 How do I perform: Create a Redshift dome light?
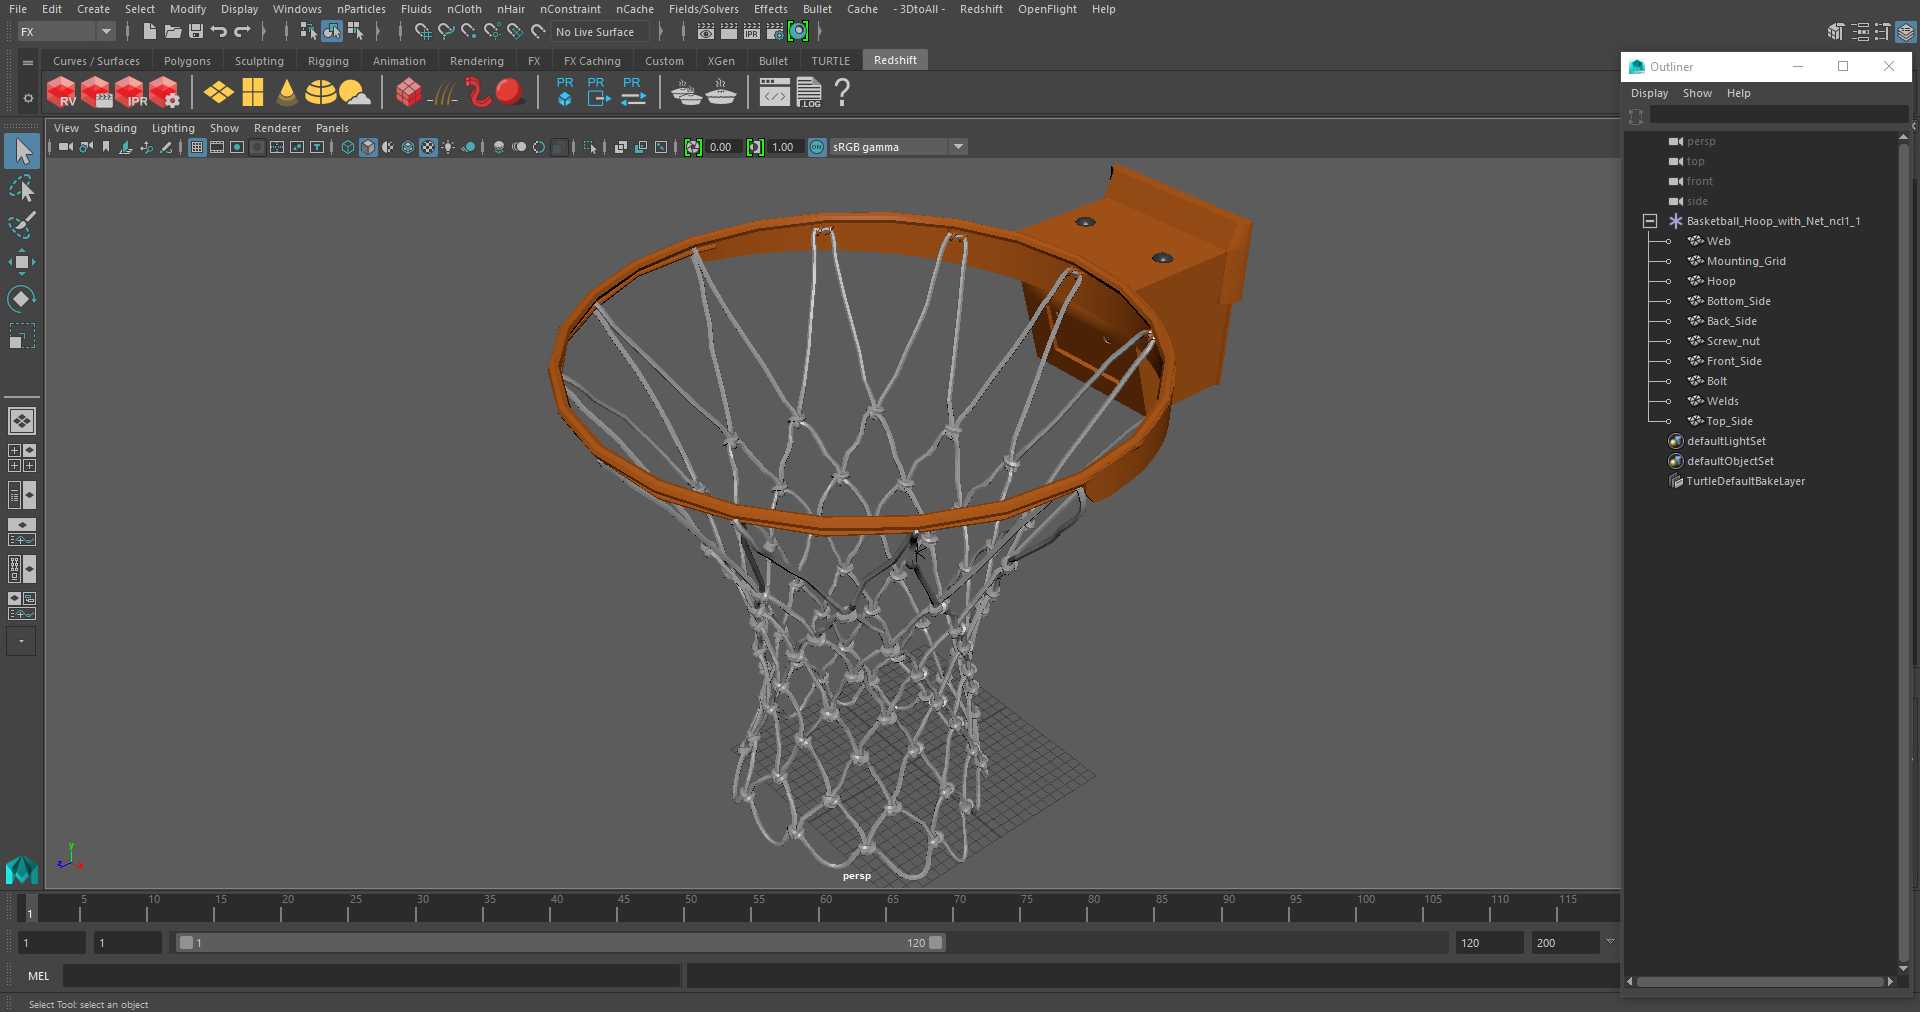click(320, 93)
